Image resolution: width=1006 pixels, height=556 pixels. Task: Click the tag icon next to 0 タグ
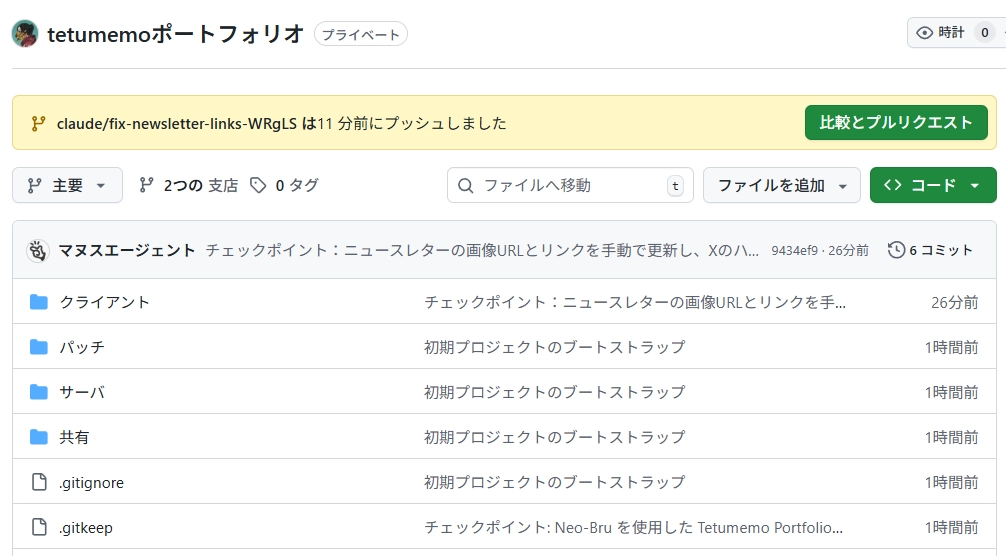point(258,185)
